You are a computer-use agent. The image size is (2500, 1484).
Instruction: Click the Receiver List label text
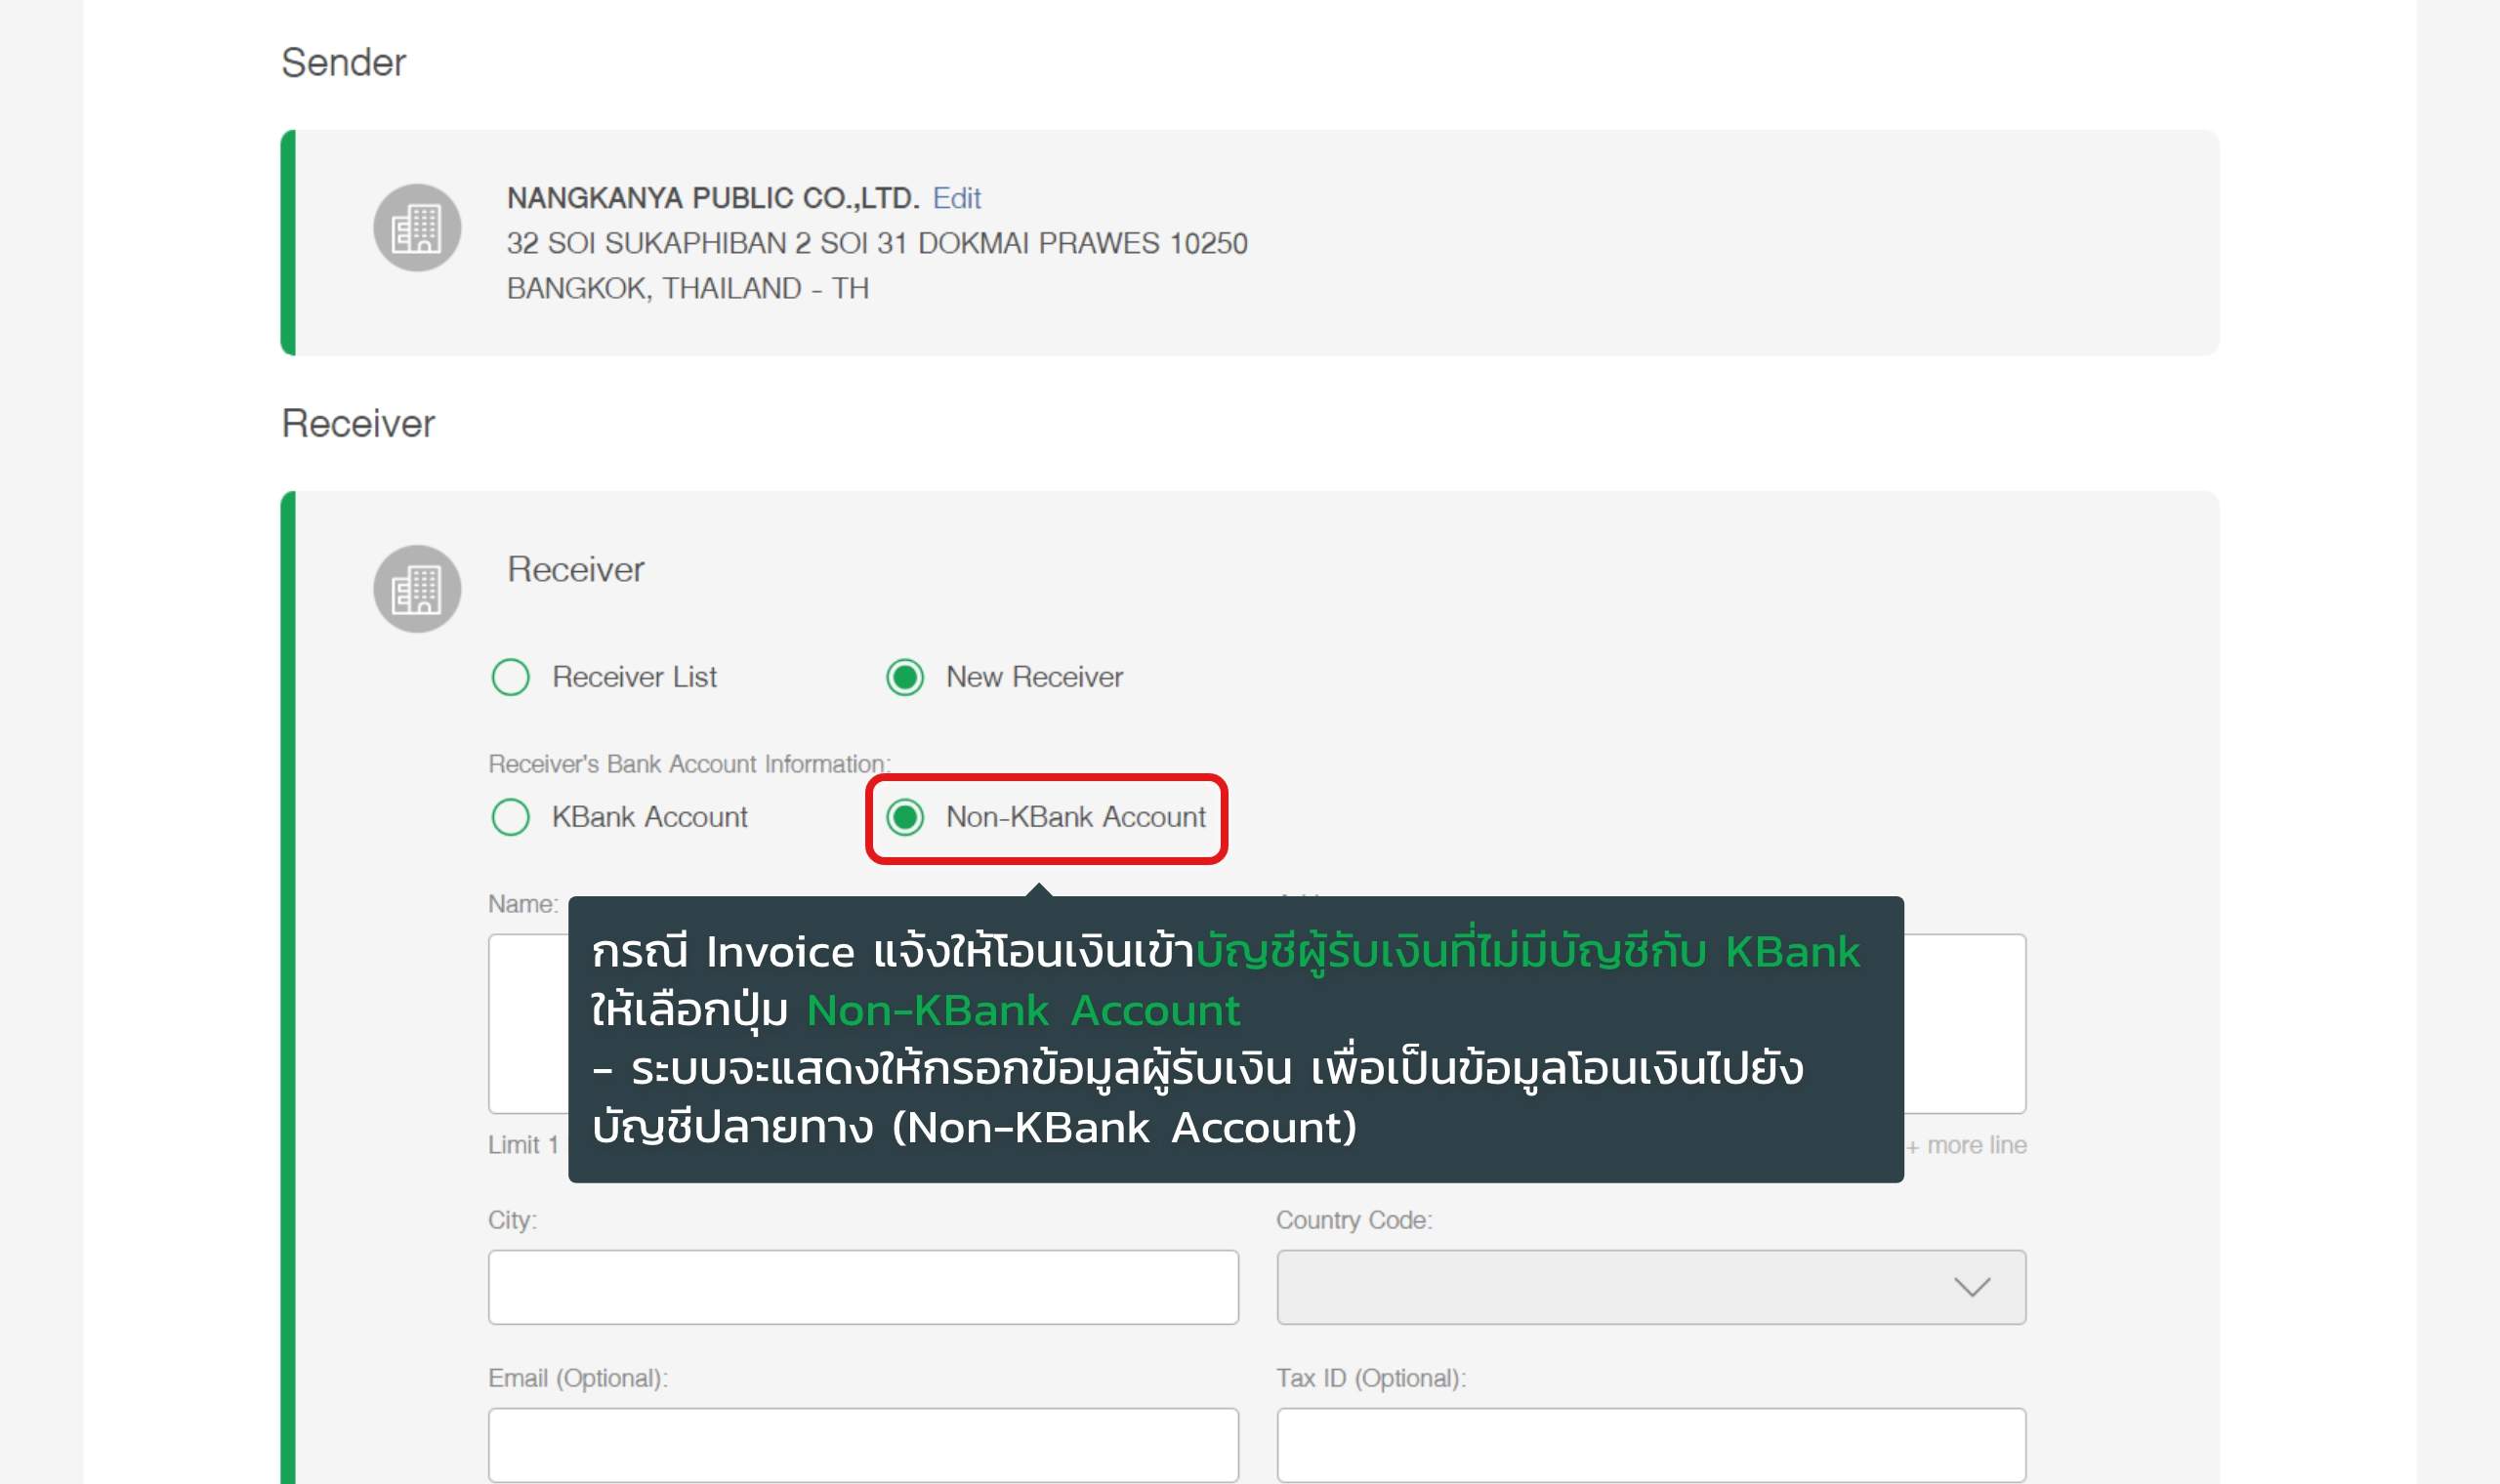point(634,677)
